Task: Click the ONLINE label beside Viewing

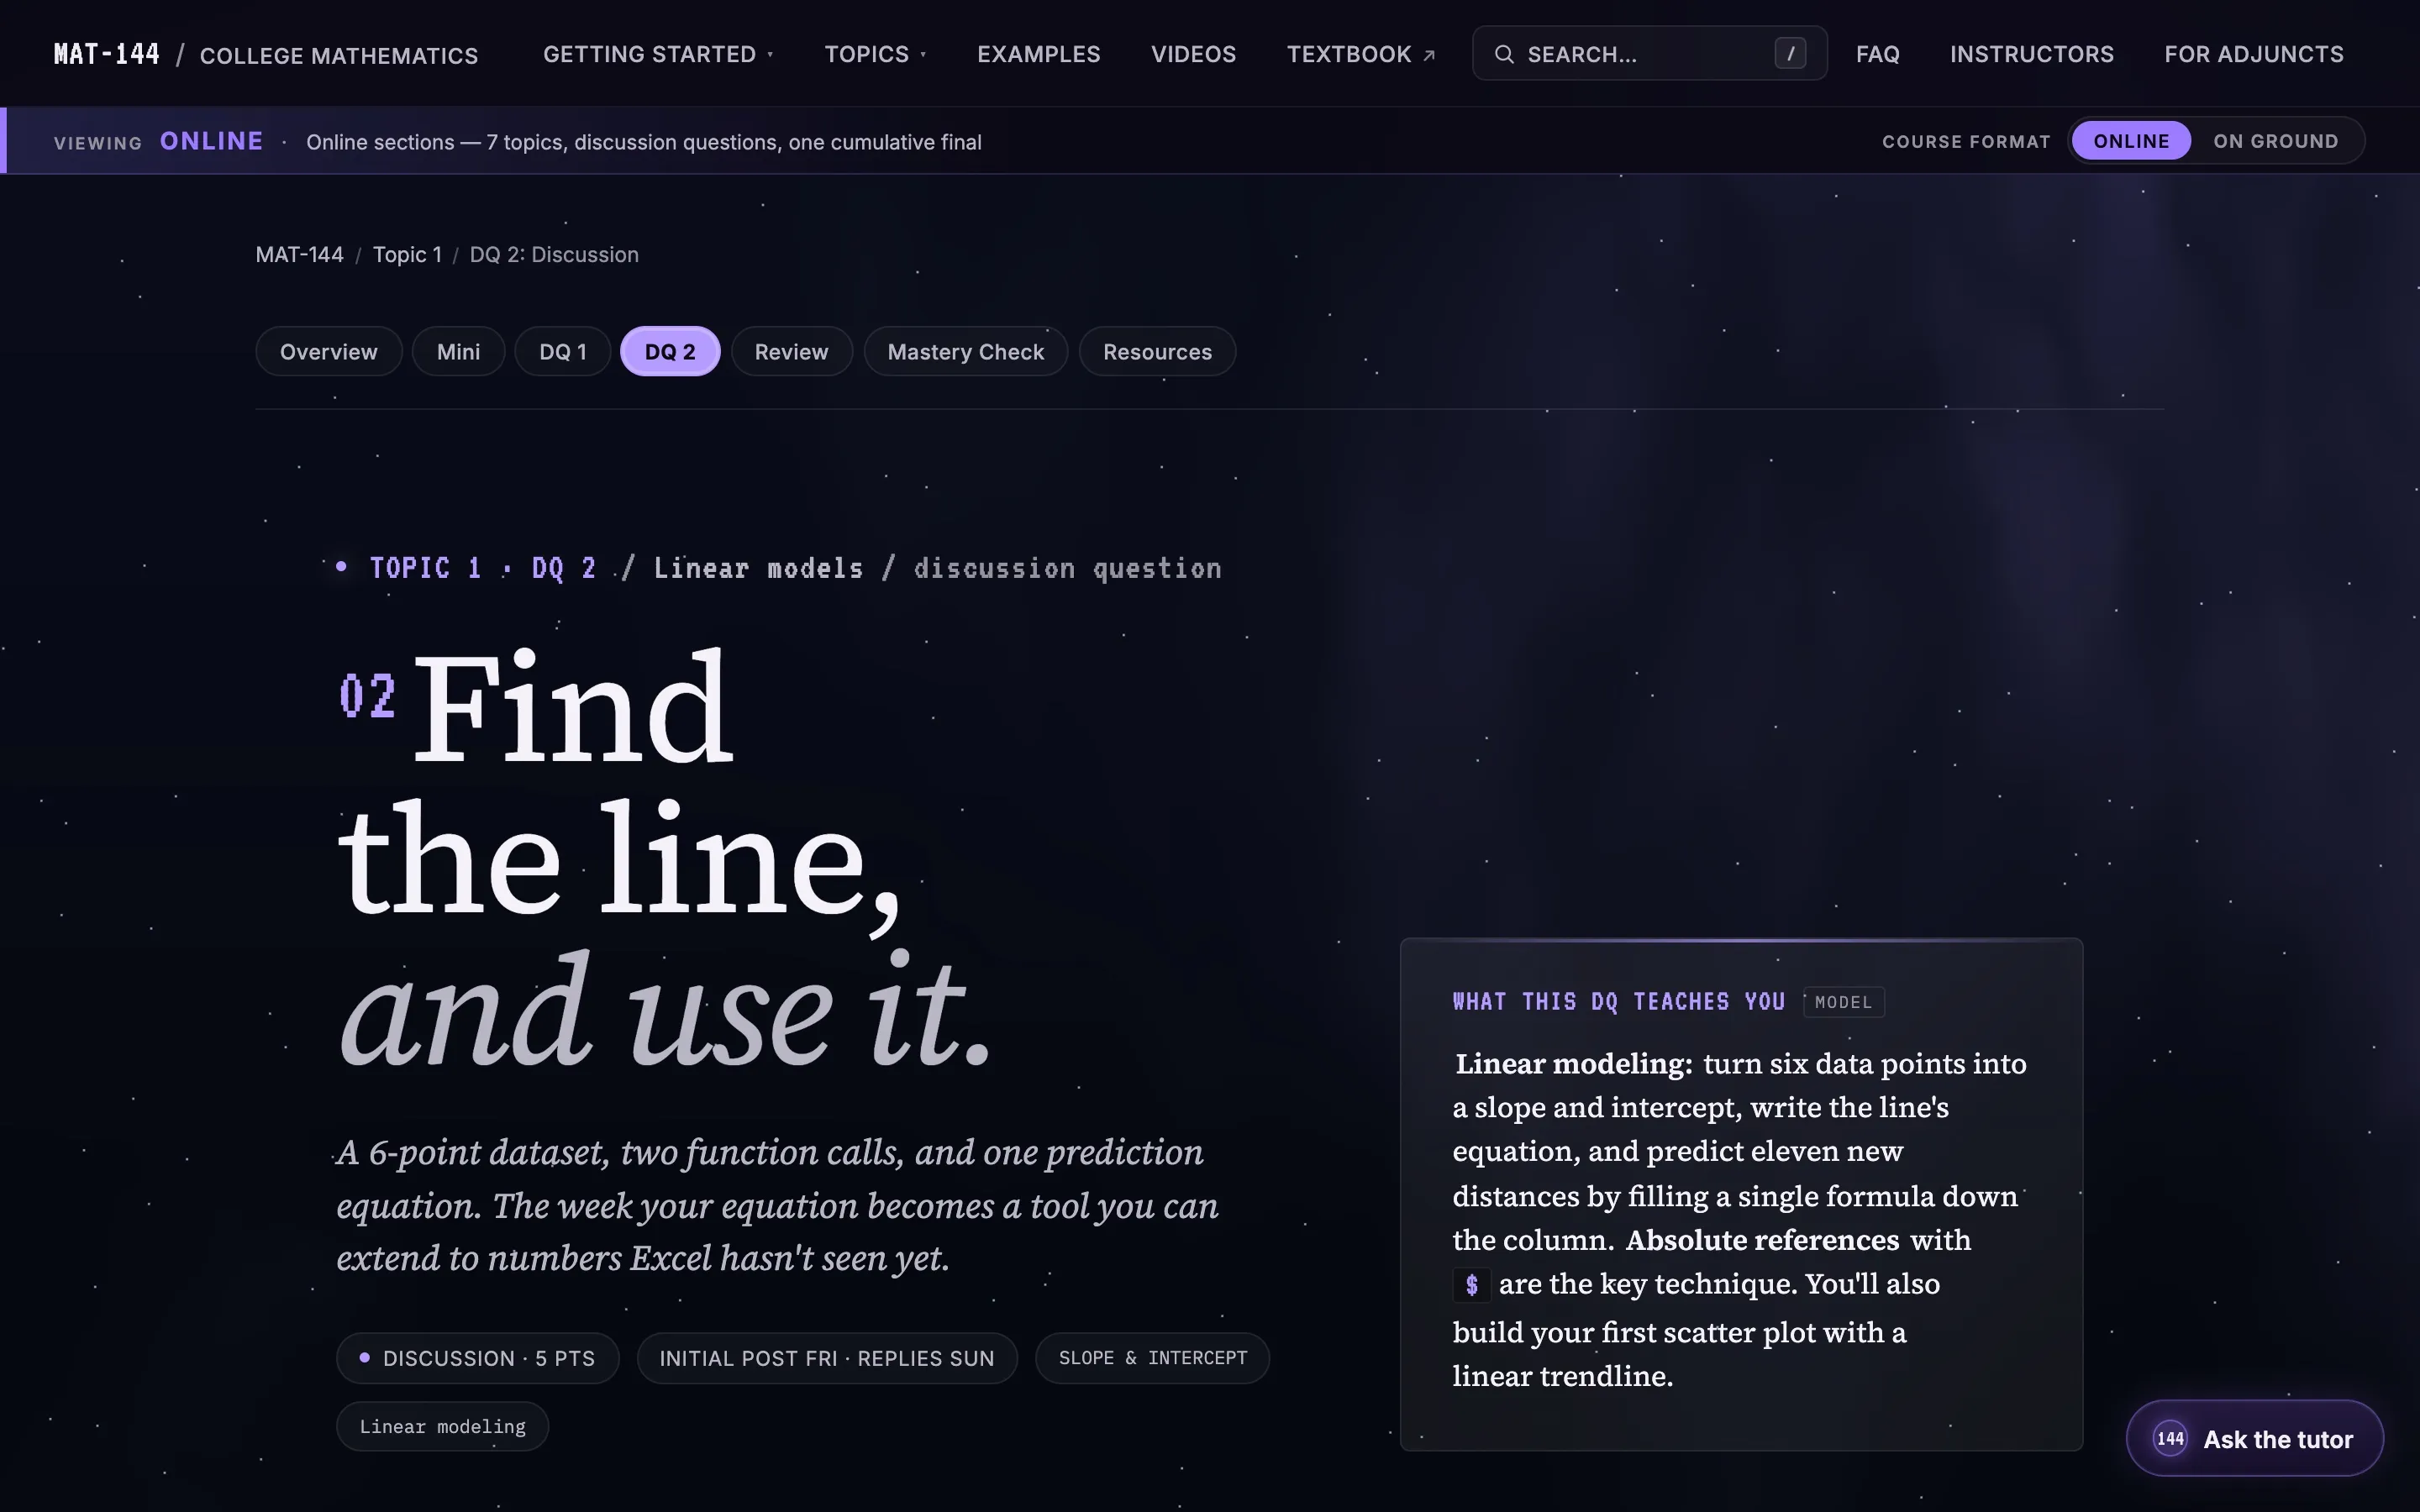Action: point(212,141)
